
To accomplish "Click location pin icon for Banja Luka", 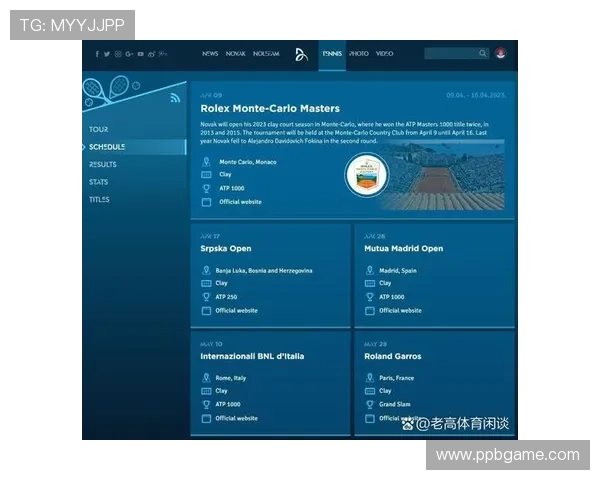I will pyautogui.click(x=206, y=270).
